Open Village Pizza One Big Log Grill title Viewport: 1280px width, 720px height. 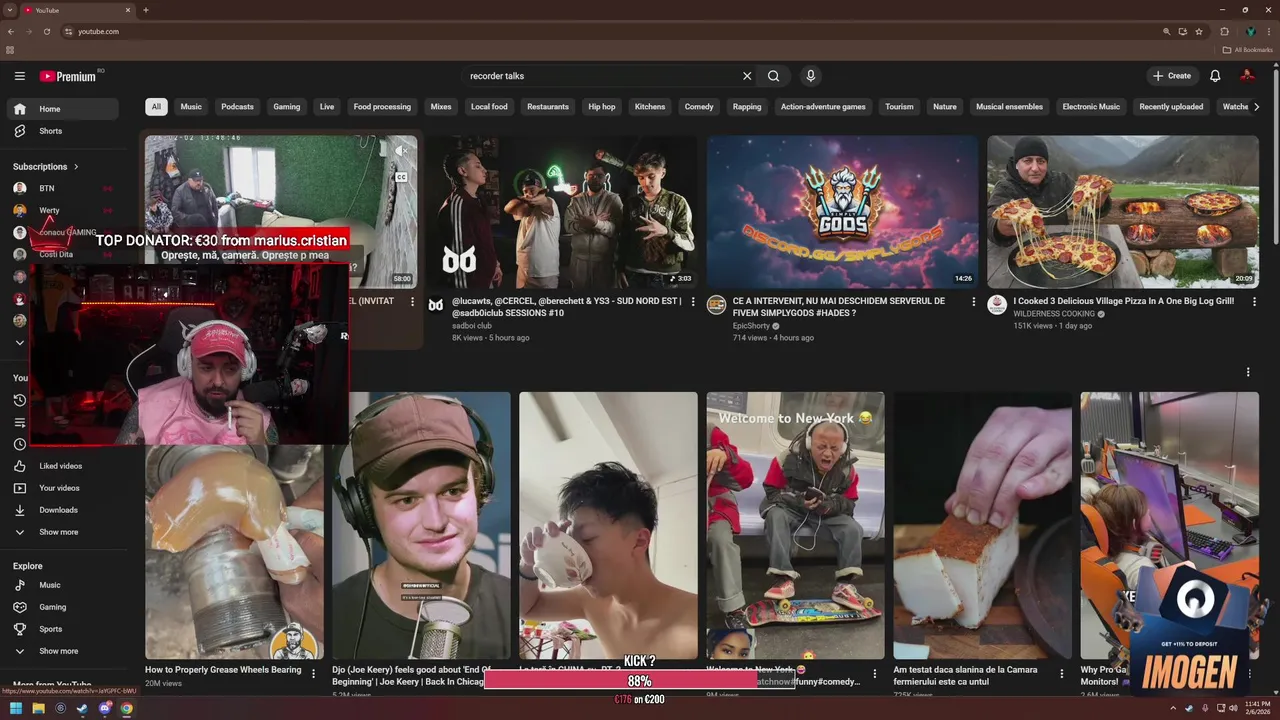pos(1124,301)
